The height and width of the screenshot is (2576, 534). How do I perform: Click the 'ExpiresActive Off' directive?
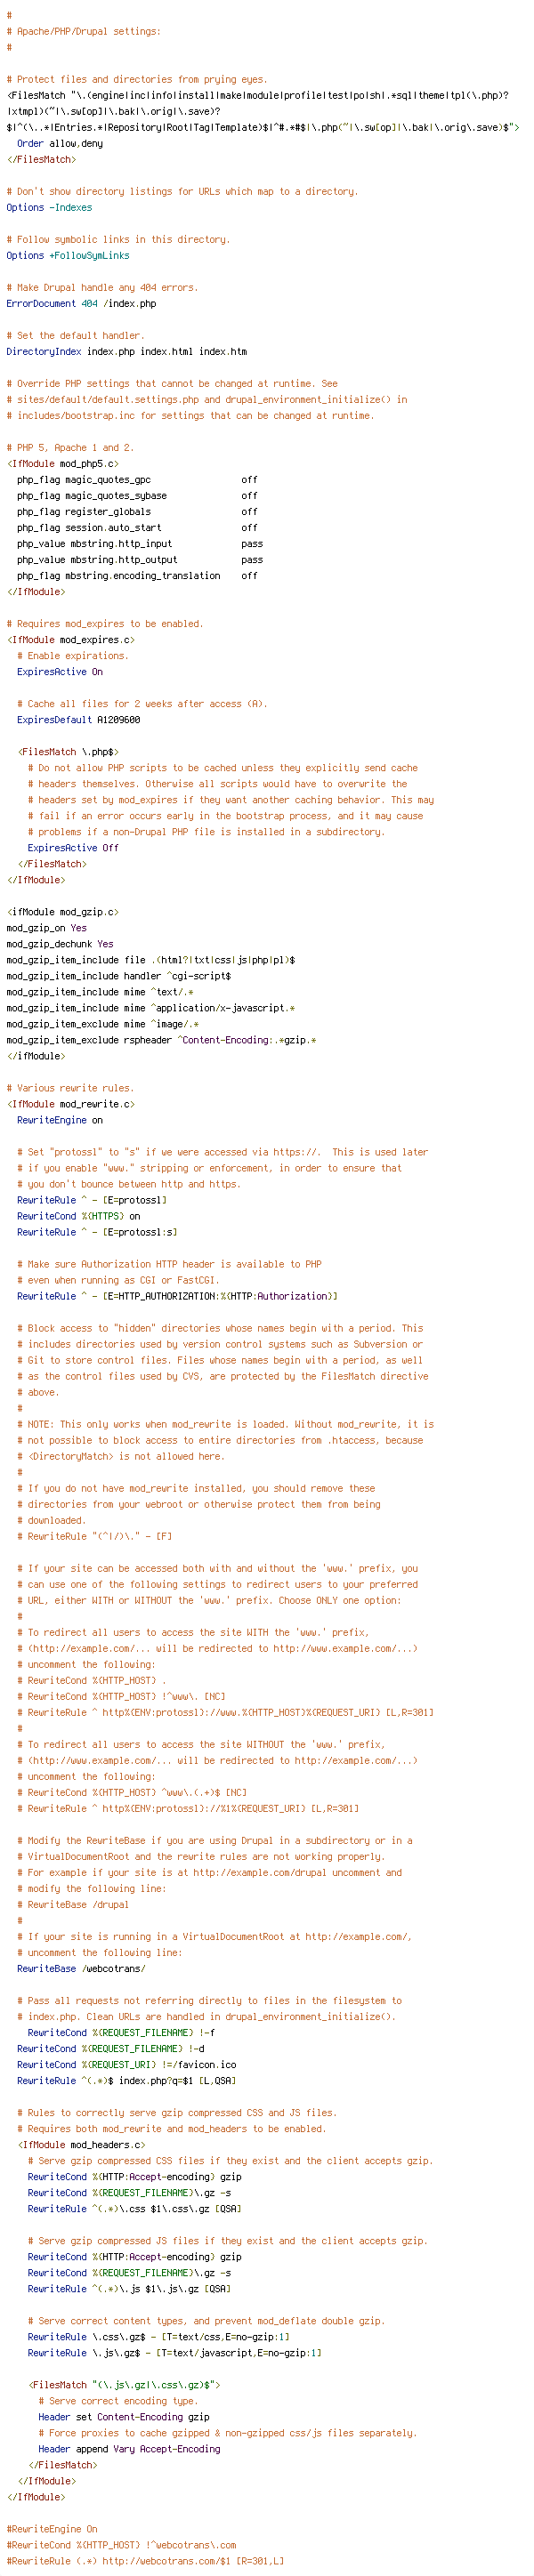click(73, 848)
